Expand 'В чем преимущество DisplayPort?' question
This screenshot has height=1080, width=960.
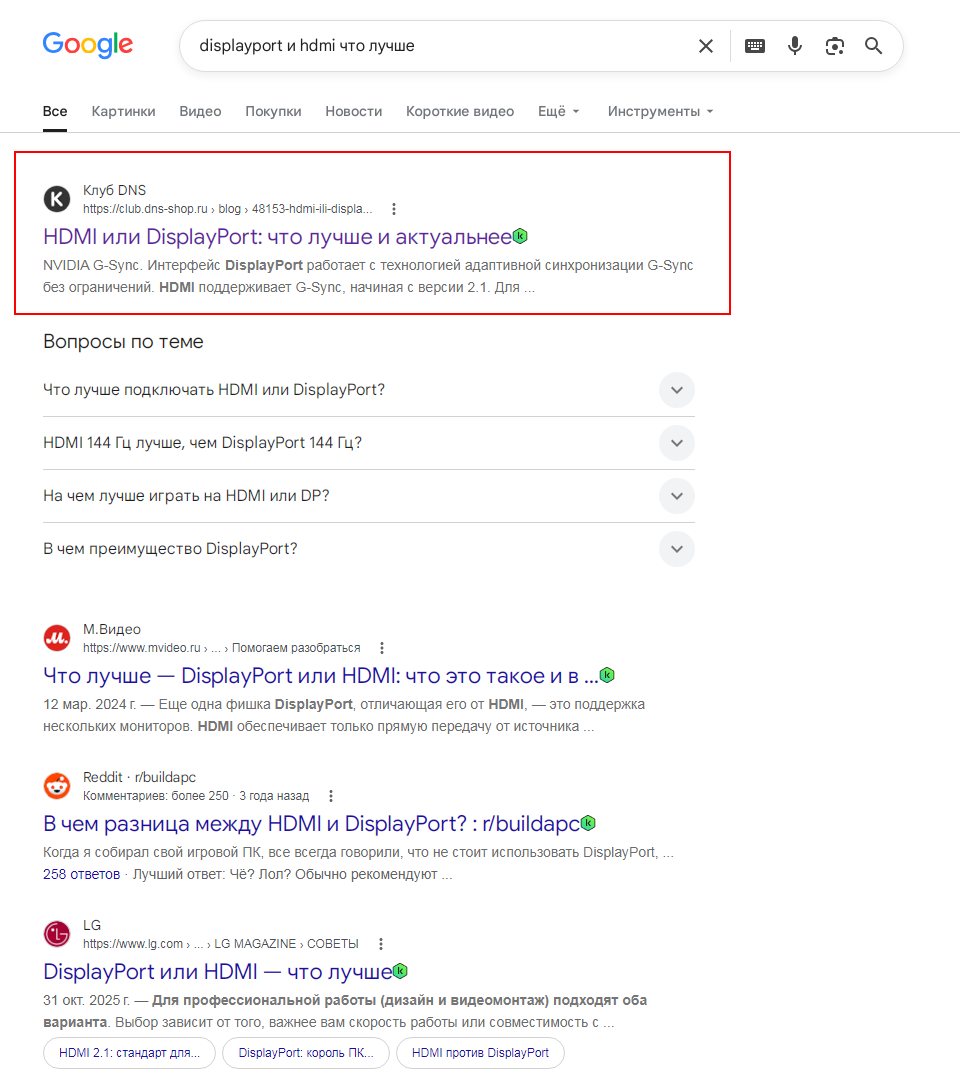click(x=368, y=549)
